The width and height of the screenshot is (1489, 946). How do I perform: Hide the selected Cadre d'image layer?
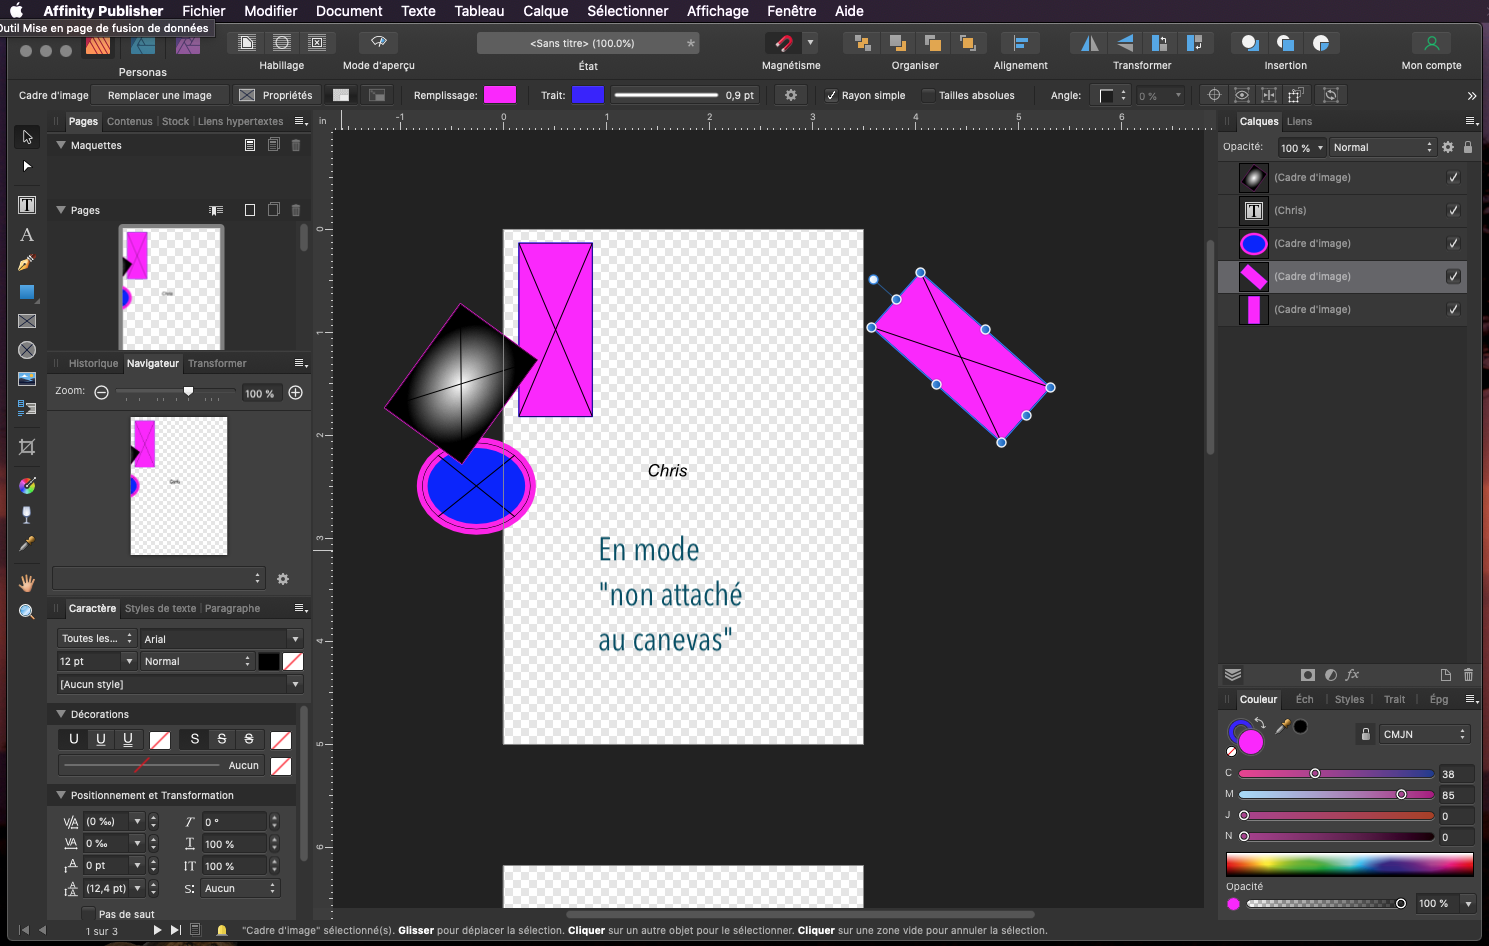[x=1453, y=276]
